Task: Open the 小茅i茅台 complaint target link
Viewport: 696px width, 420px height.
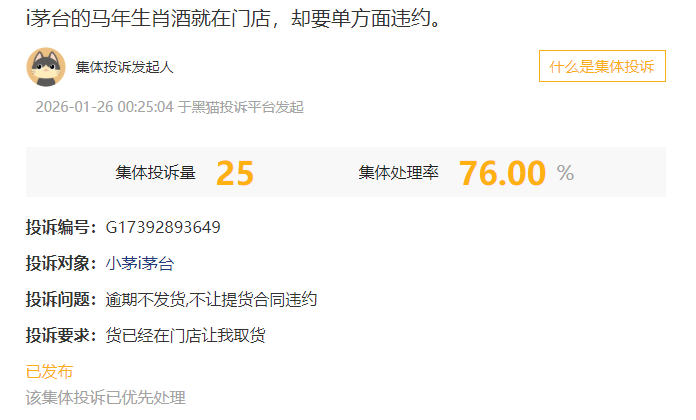Action: tap(139, 263)
